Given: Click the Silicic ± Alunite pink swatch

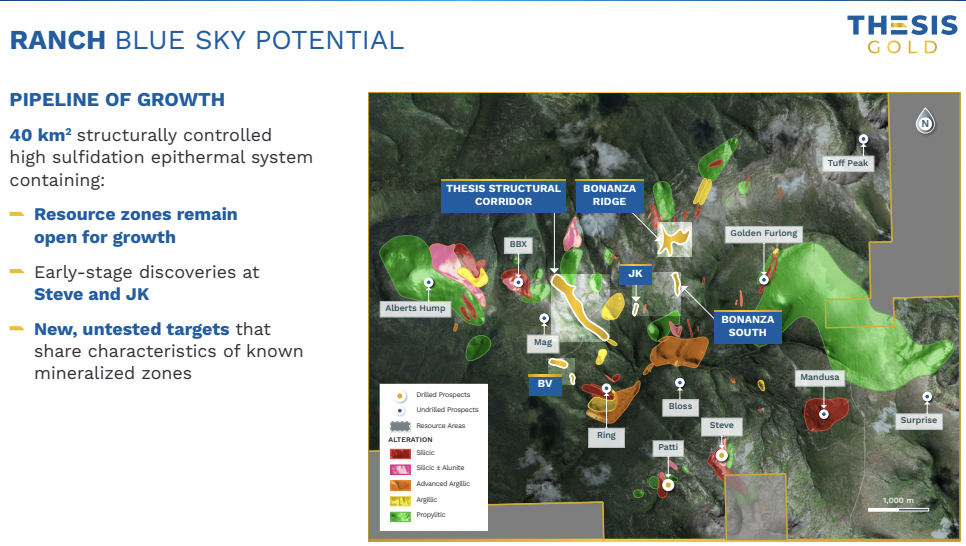Looking at the screenshot, I should [400, 469].
